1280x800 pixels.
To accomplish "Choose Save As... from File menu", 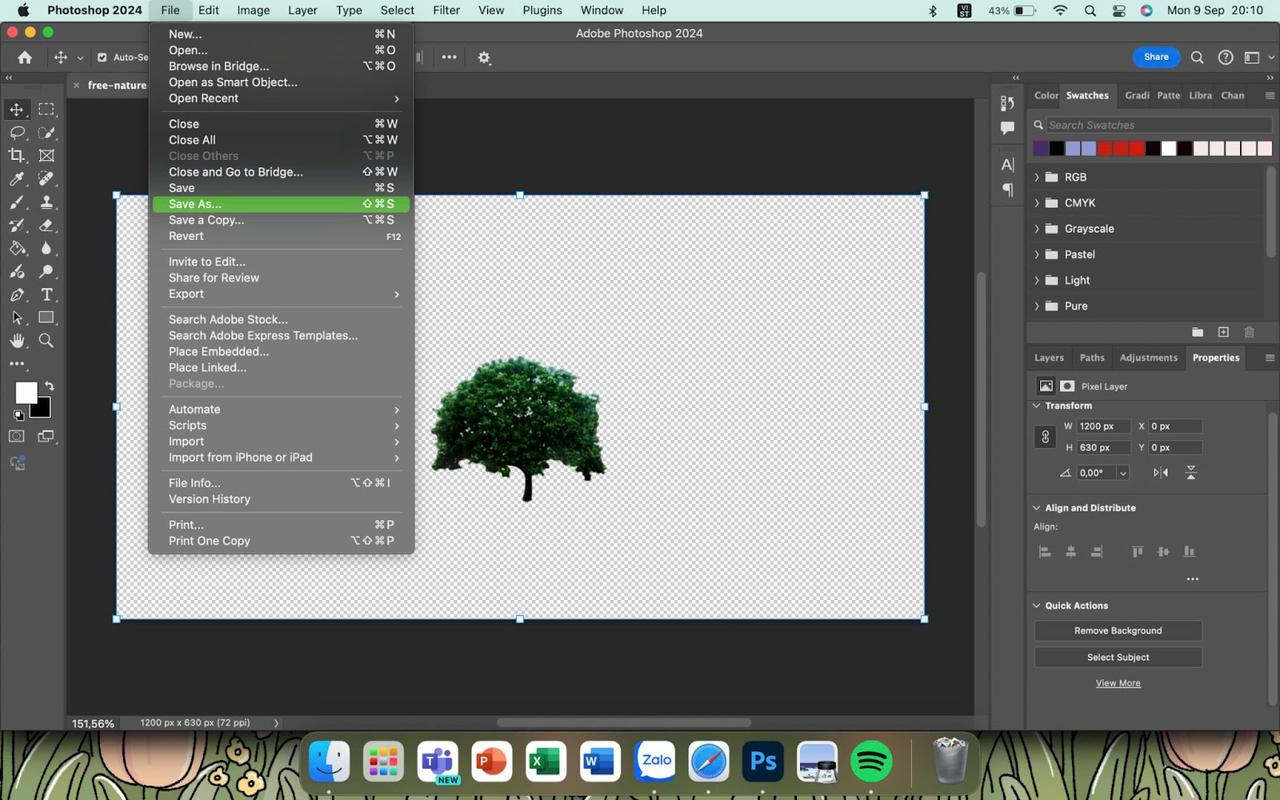I will point(195,204).
